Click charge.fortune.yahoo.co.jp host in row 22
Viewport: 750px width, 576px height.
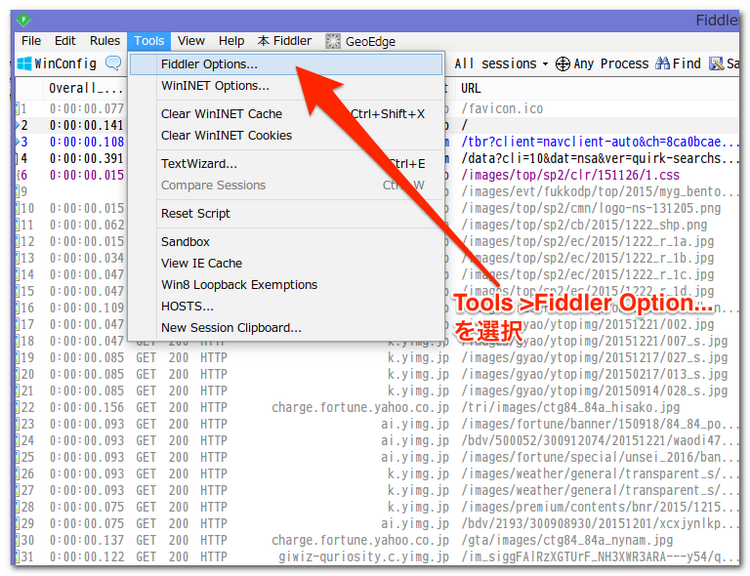(360, 408)
